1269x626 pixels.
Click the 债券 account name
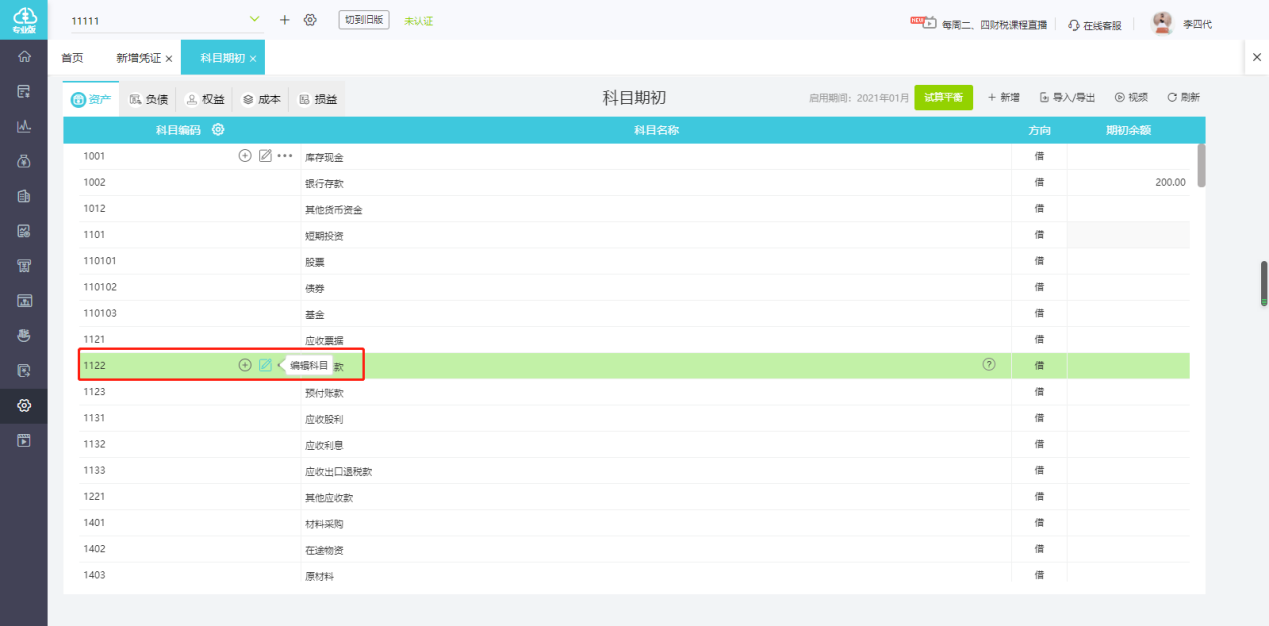point(314,288)
